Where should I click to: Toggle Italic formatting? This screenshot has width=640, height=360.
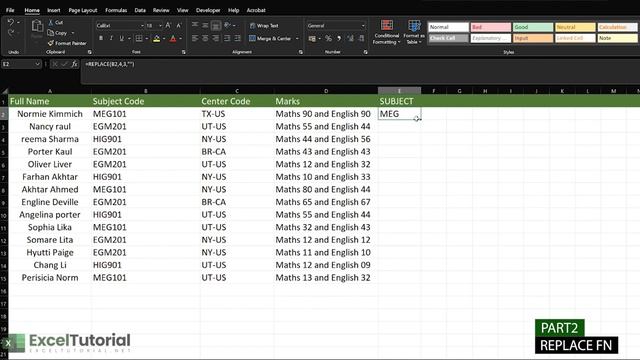(x=111, y=38)
